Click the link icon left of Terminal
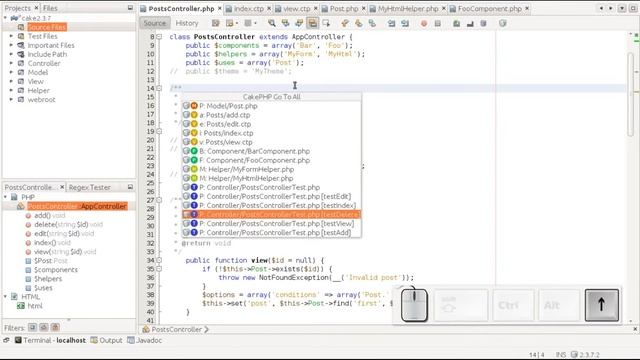The height and width of the screenshot is (360, 640). (6, 340)
